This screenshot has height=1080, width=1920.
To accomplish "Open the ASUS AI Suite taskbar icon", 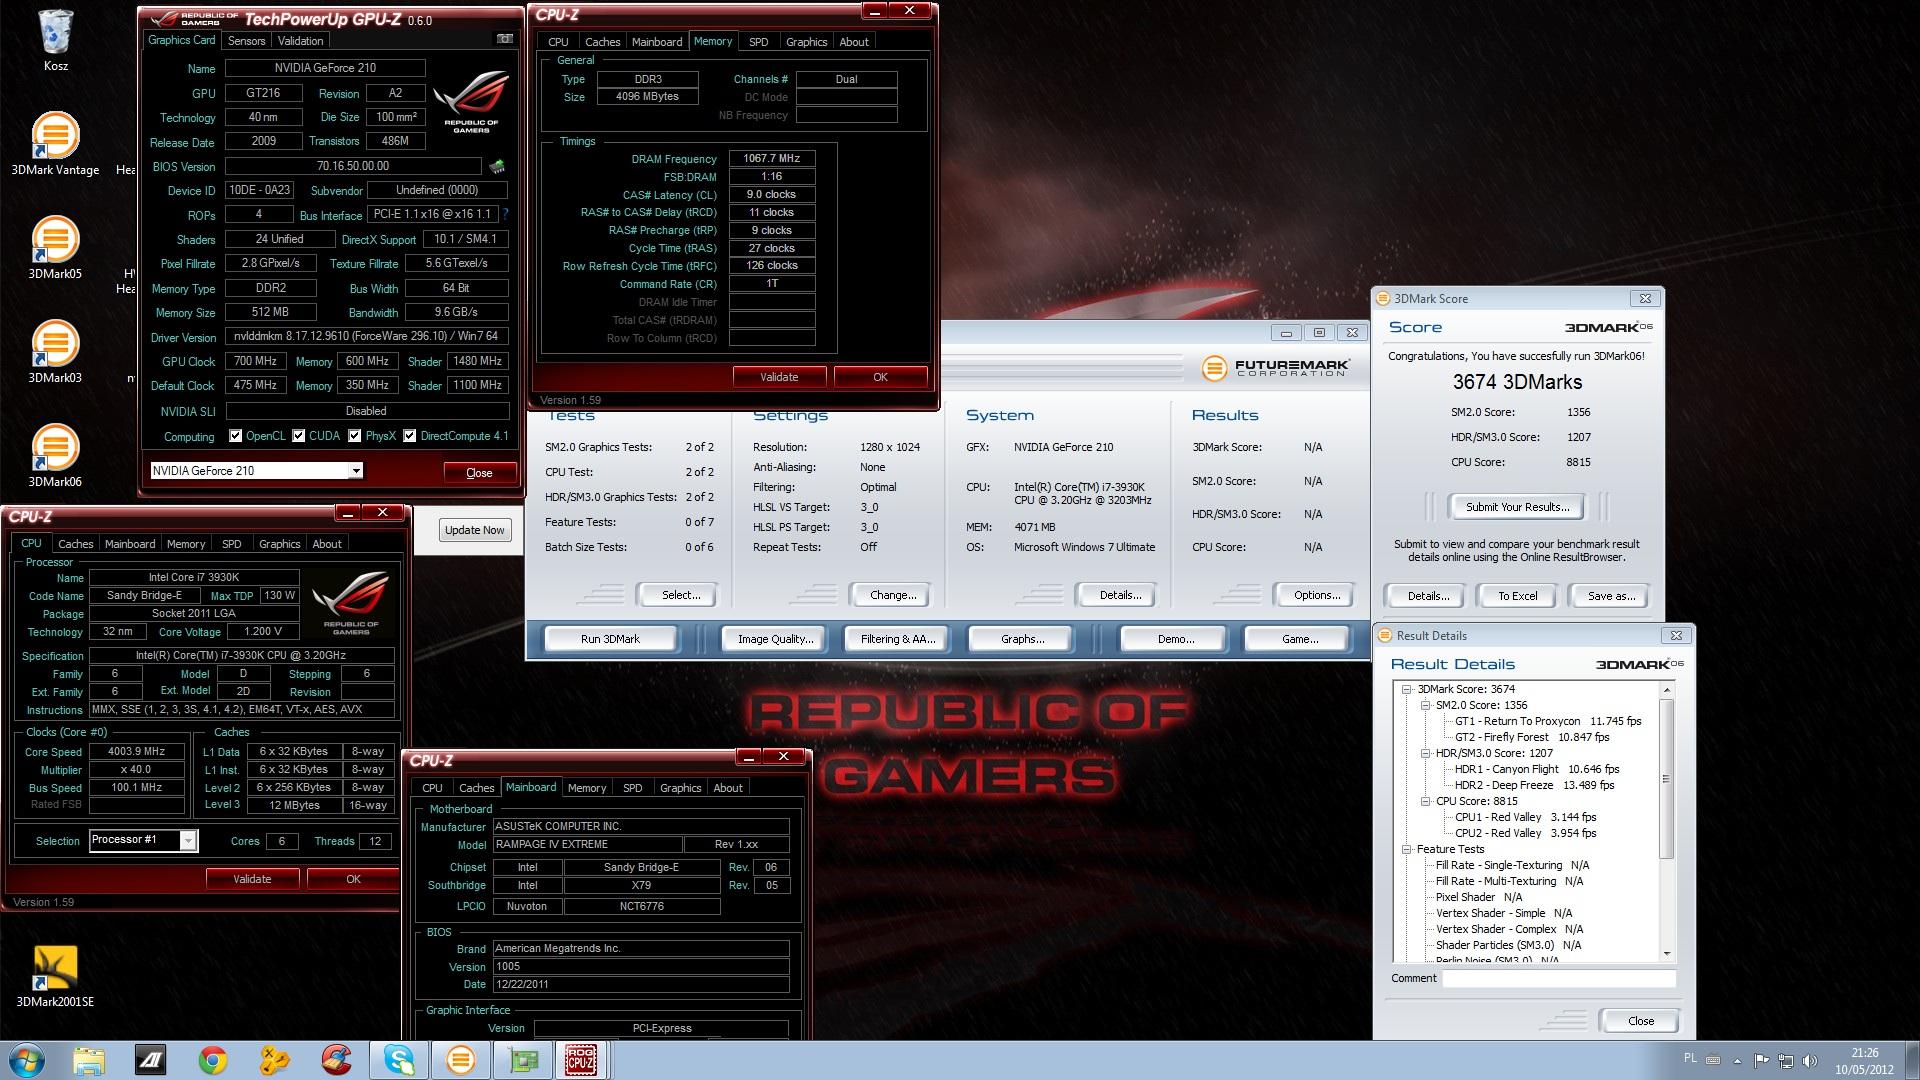I will [x=151, y=1060].
